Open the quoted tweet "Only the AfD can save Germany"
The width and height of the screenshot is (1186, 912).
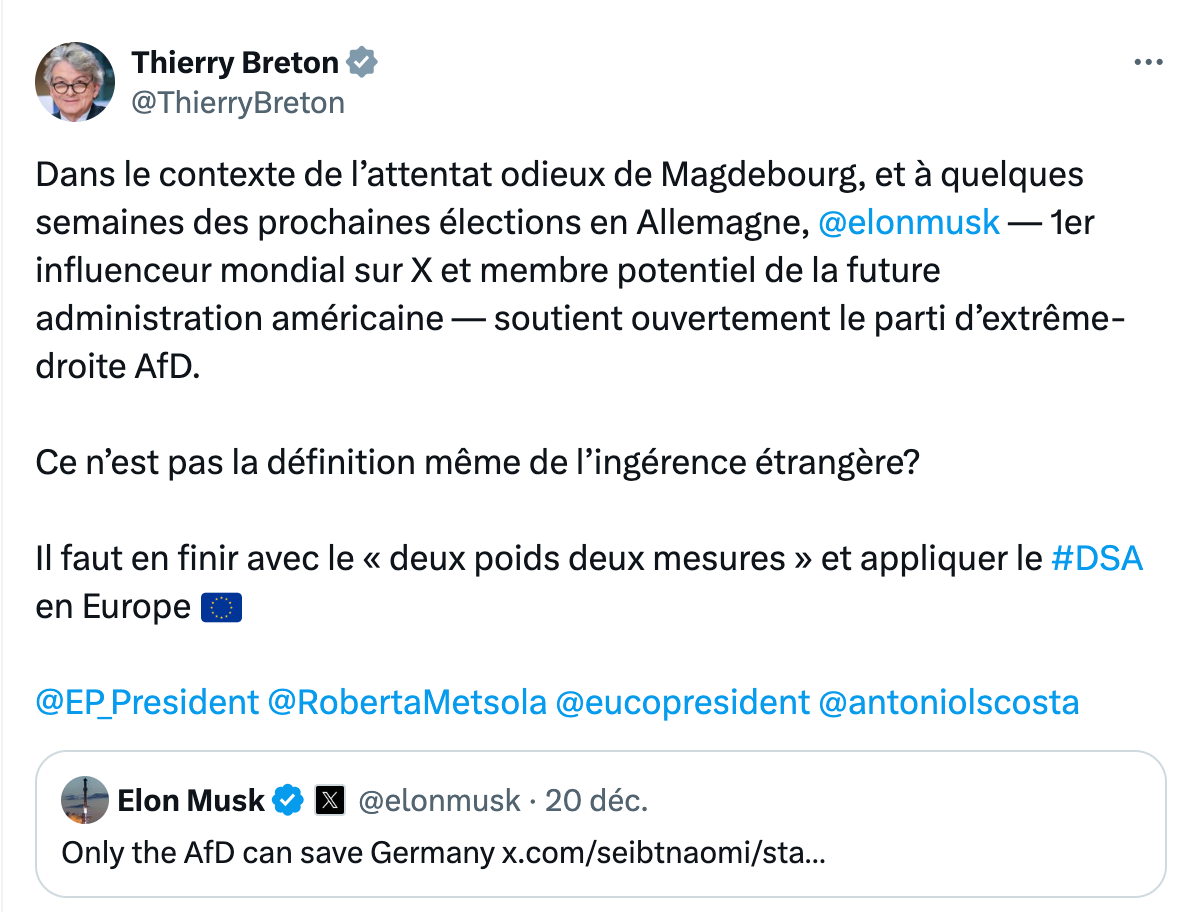279,853
